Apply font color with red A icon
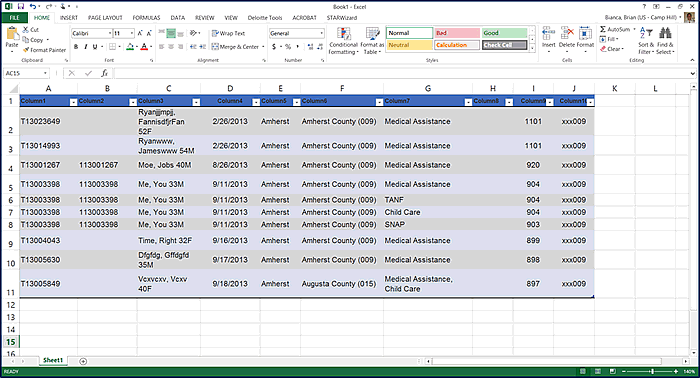 coord(144,46)
